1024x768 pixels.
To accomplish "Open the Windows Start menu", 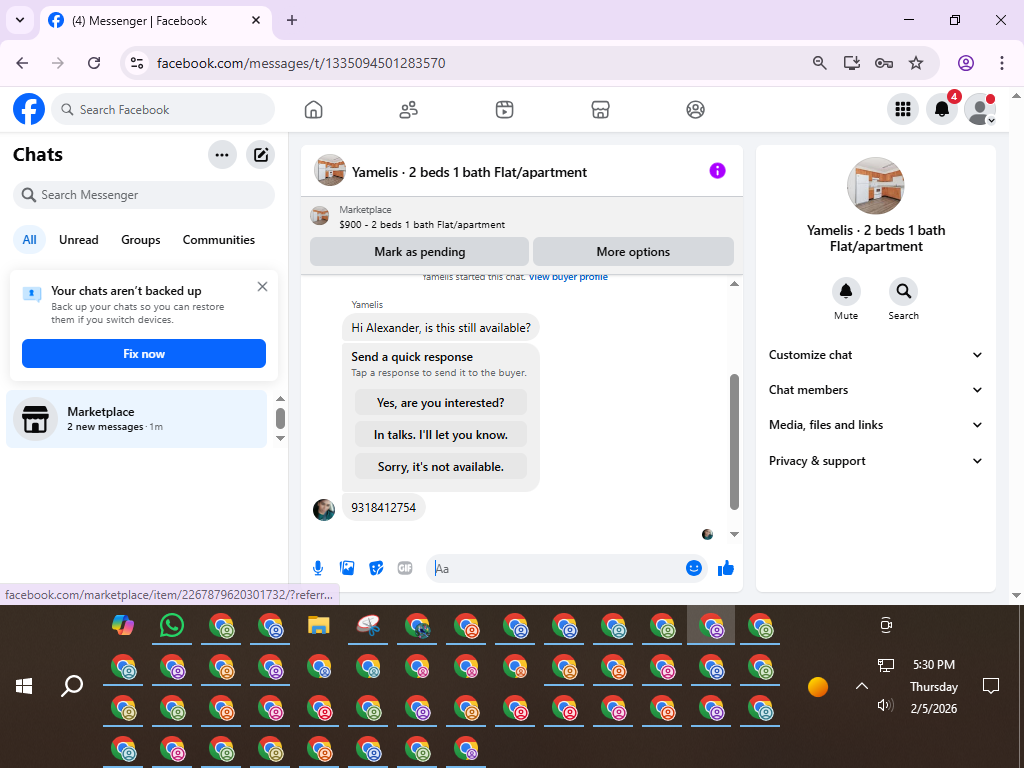I will click(24, 686).
